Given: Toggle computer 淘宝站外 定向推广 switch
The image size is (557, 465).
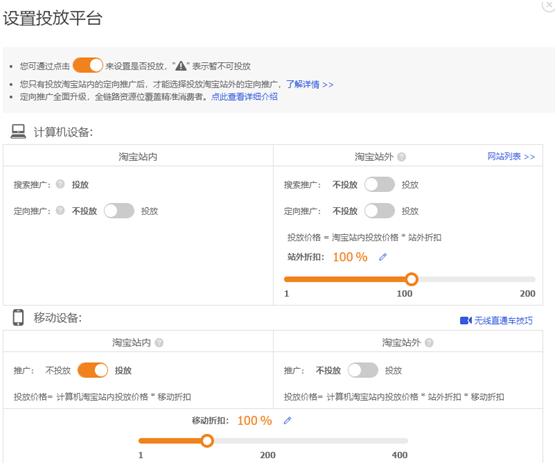Looking at the screenshot, I should click(x=379, y=211).
